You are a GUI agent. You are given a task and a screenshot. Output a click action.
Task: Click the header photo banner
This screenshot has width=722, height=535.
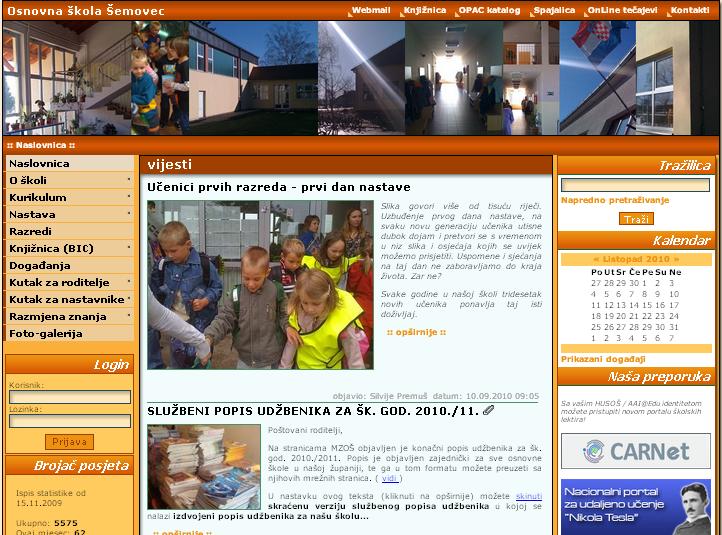click(361, 78)
